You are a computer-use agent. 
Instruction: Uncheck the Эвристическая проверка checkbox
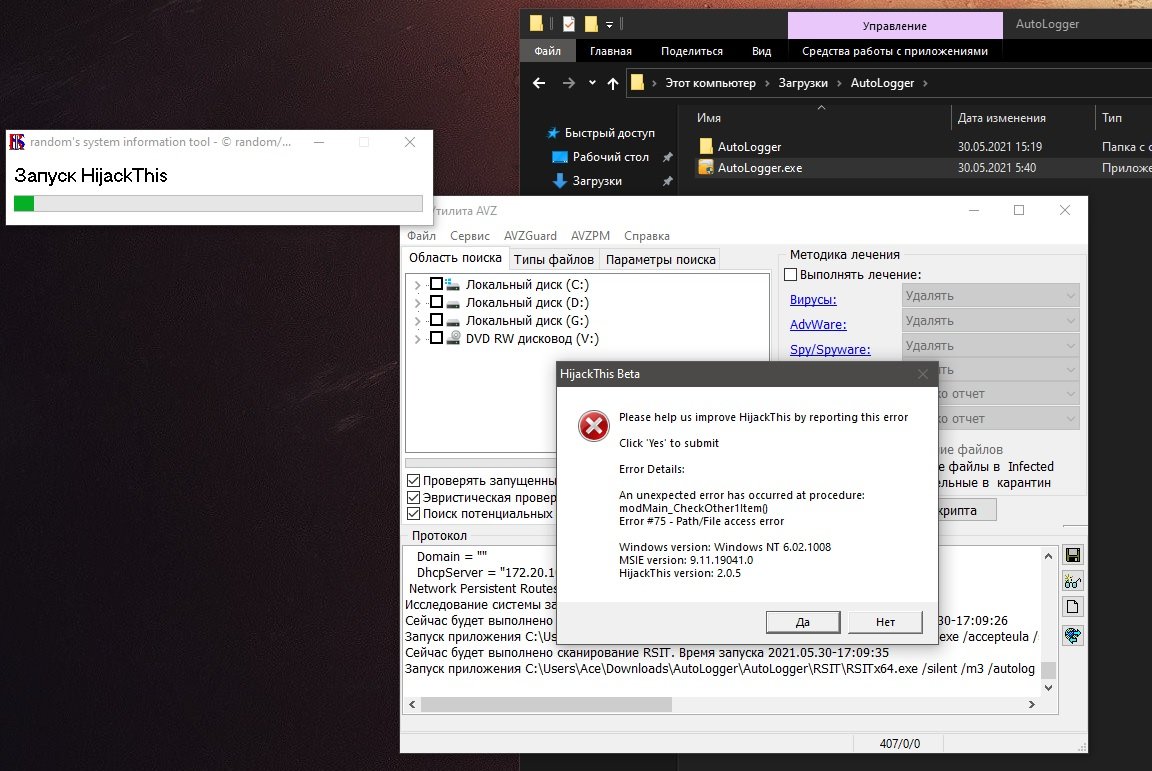coord(414,498)
